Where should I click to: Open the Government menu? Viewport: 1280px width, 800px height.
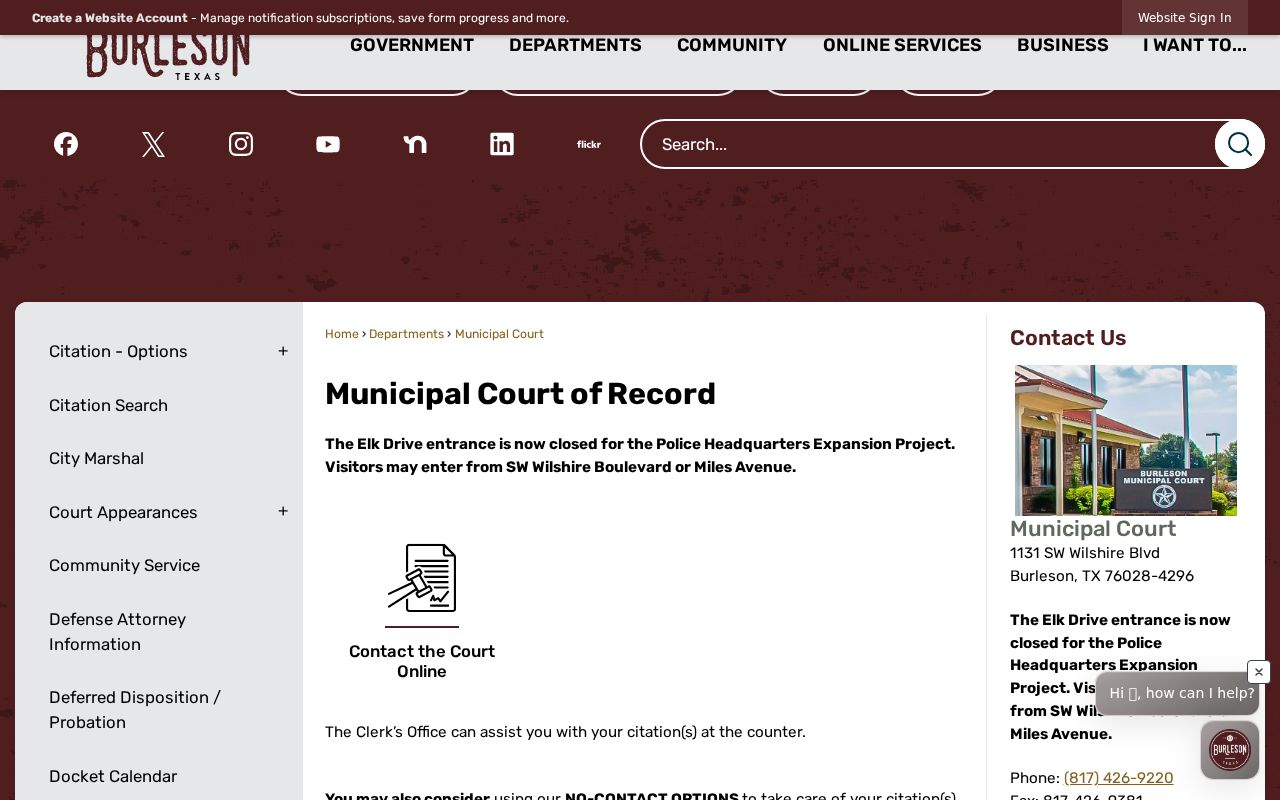[412, 45]
